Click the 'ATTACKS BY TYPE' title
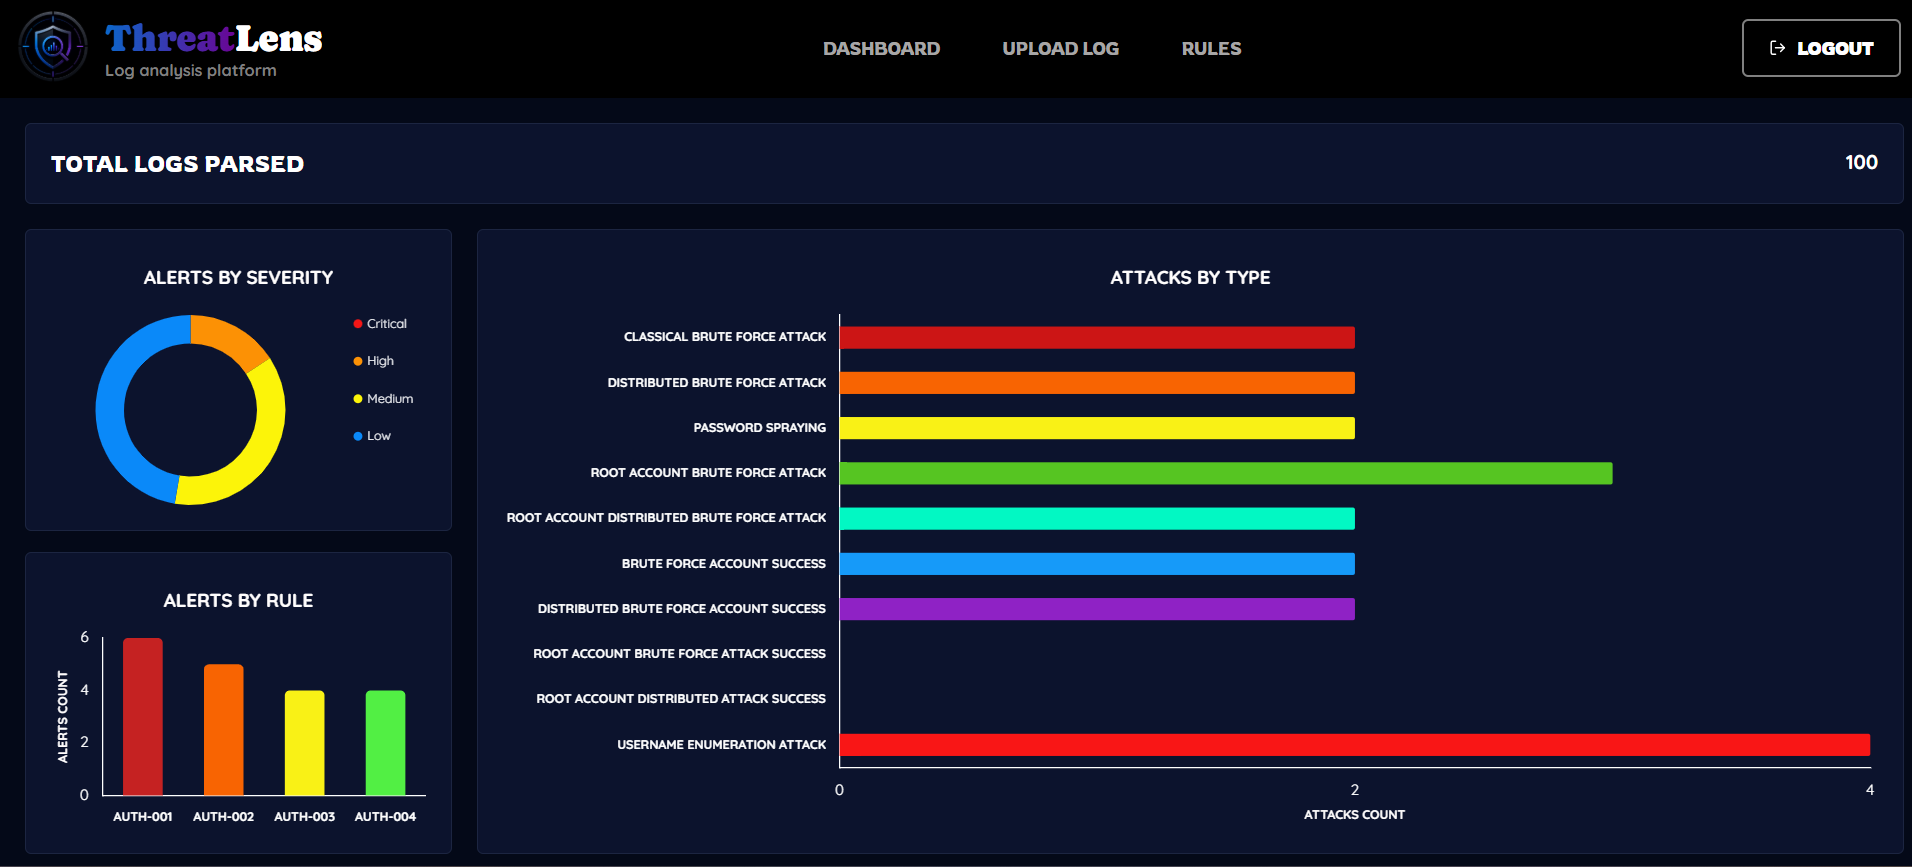The height and width of the screenshot is (867, 1912). [x=1190, y=278]
